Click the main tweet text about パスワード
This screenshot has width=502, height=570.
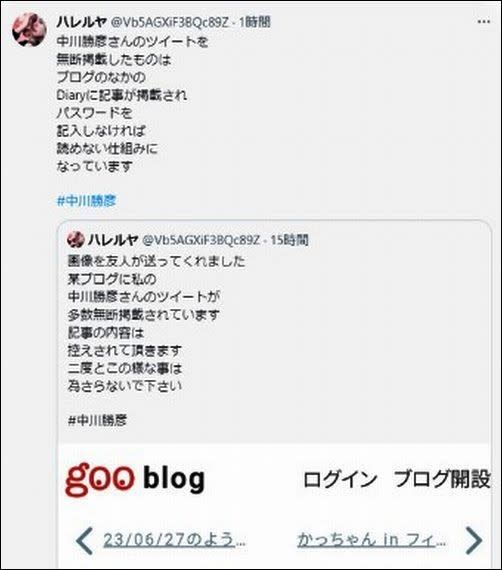(95, 113)
